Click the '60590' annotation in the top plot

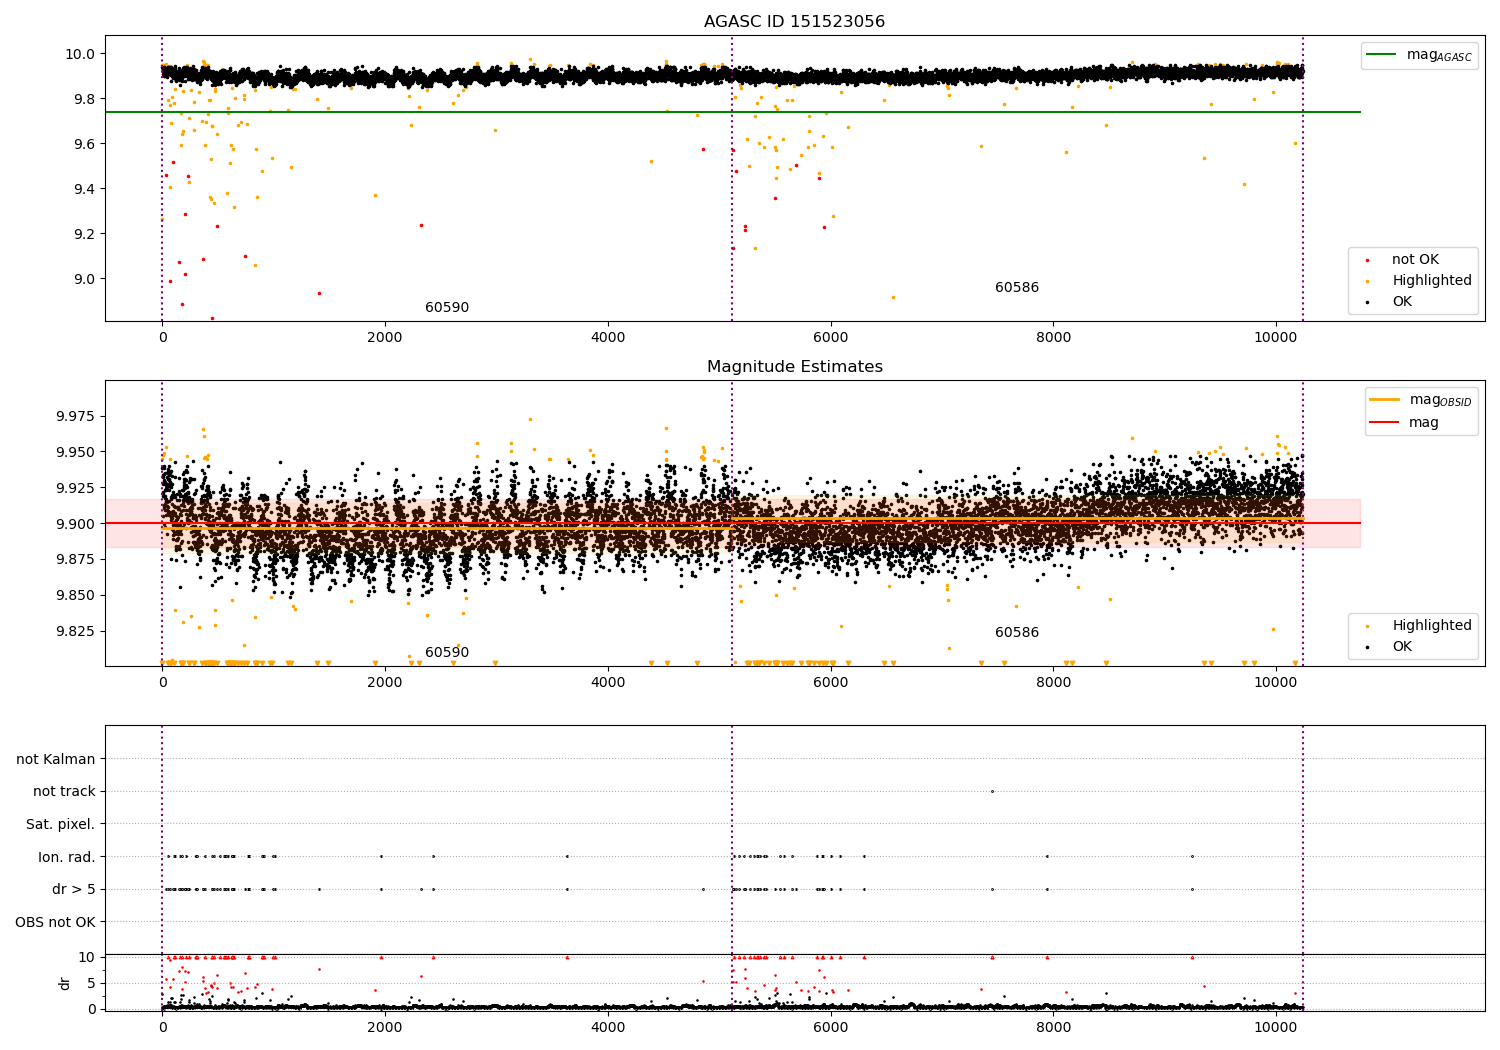447,308
